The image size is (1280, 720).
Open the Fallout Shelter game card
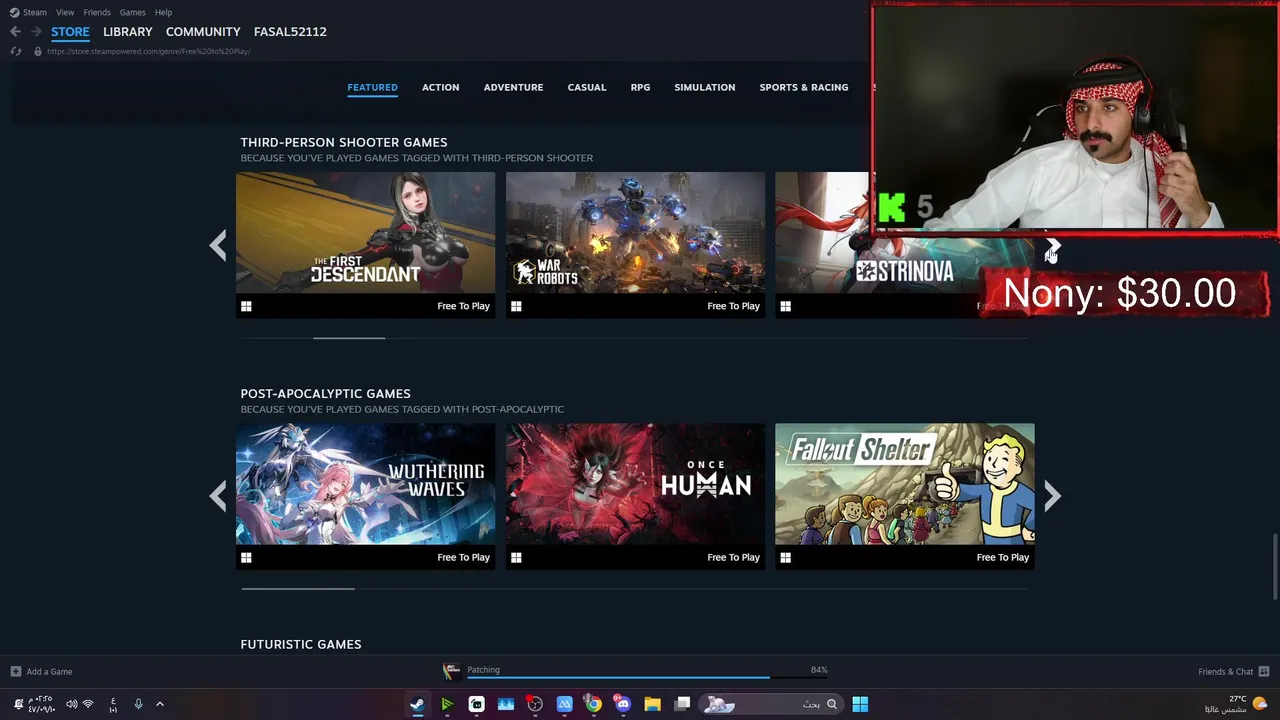tap(905, 496)
